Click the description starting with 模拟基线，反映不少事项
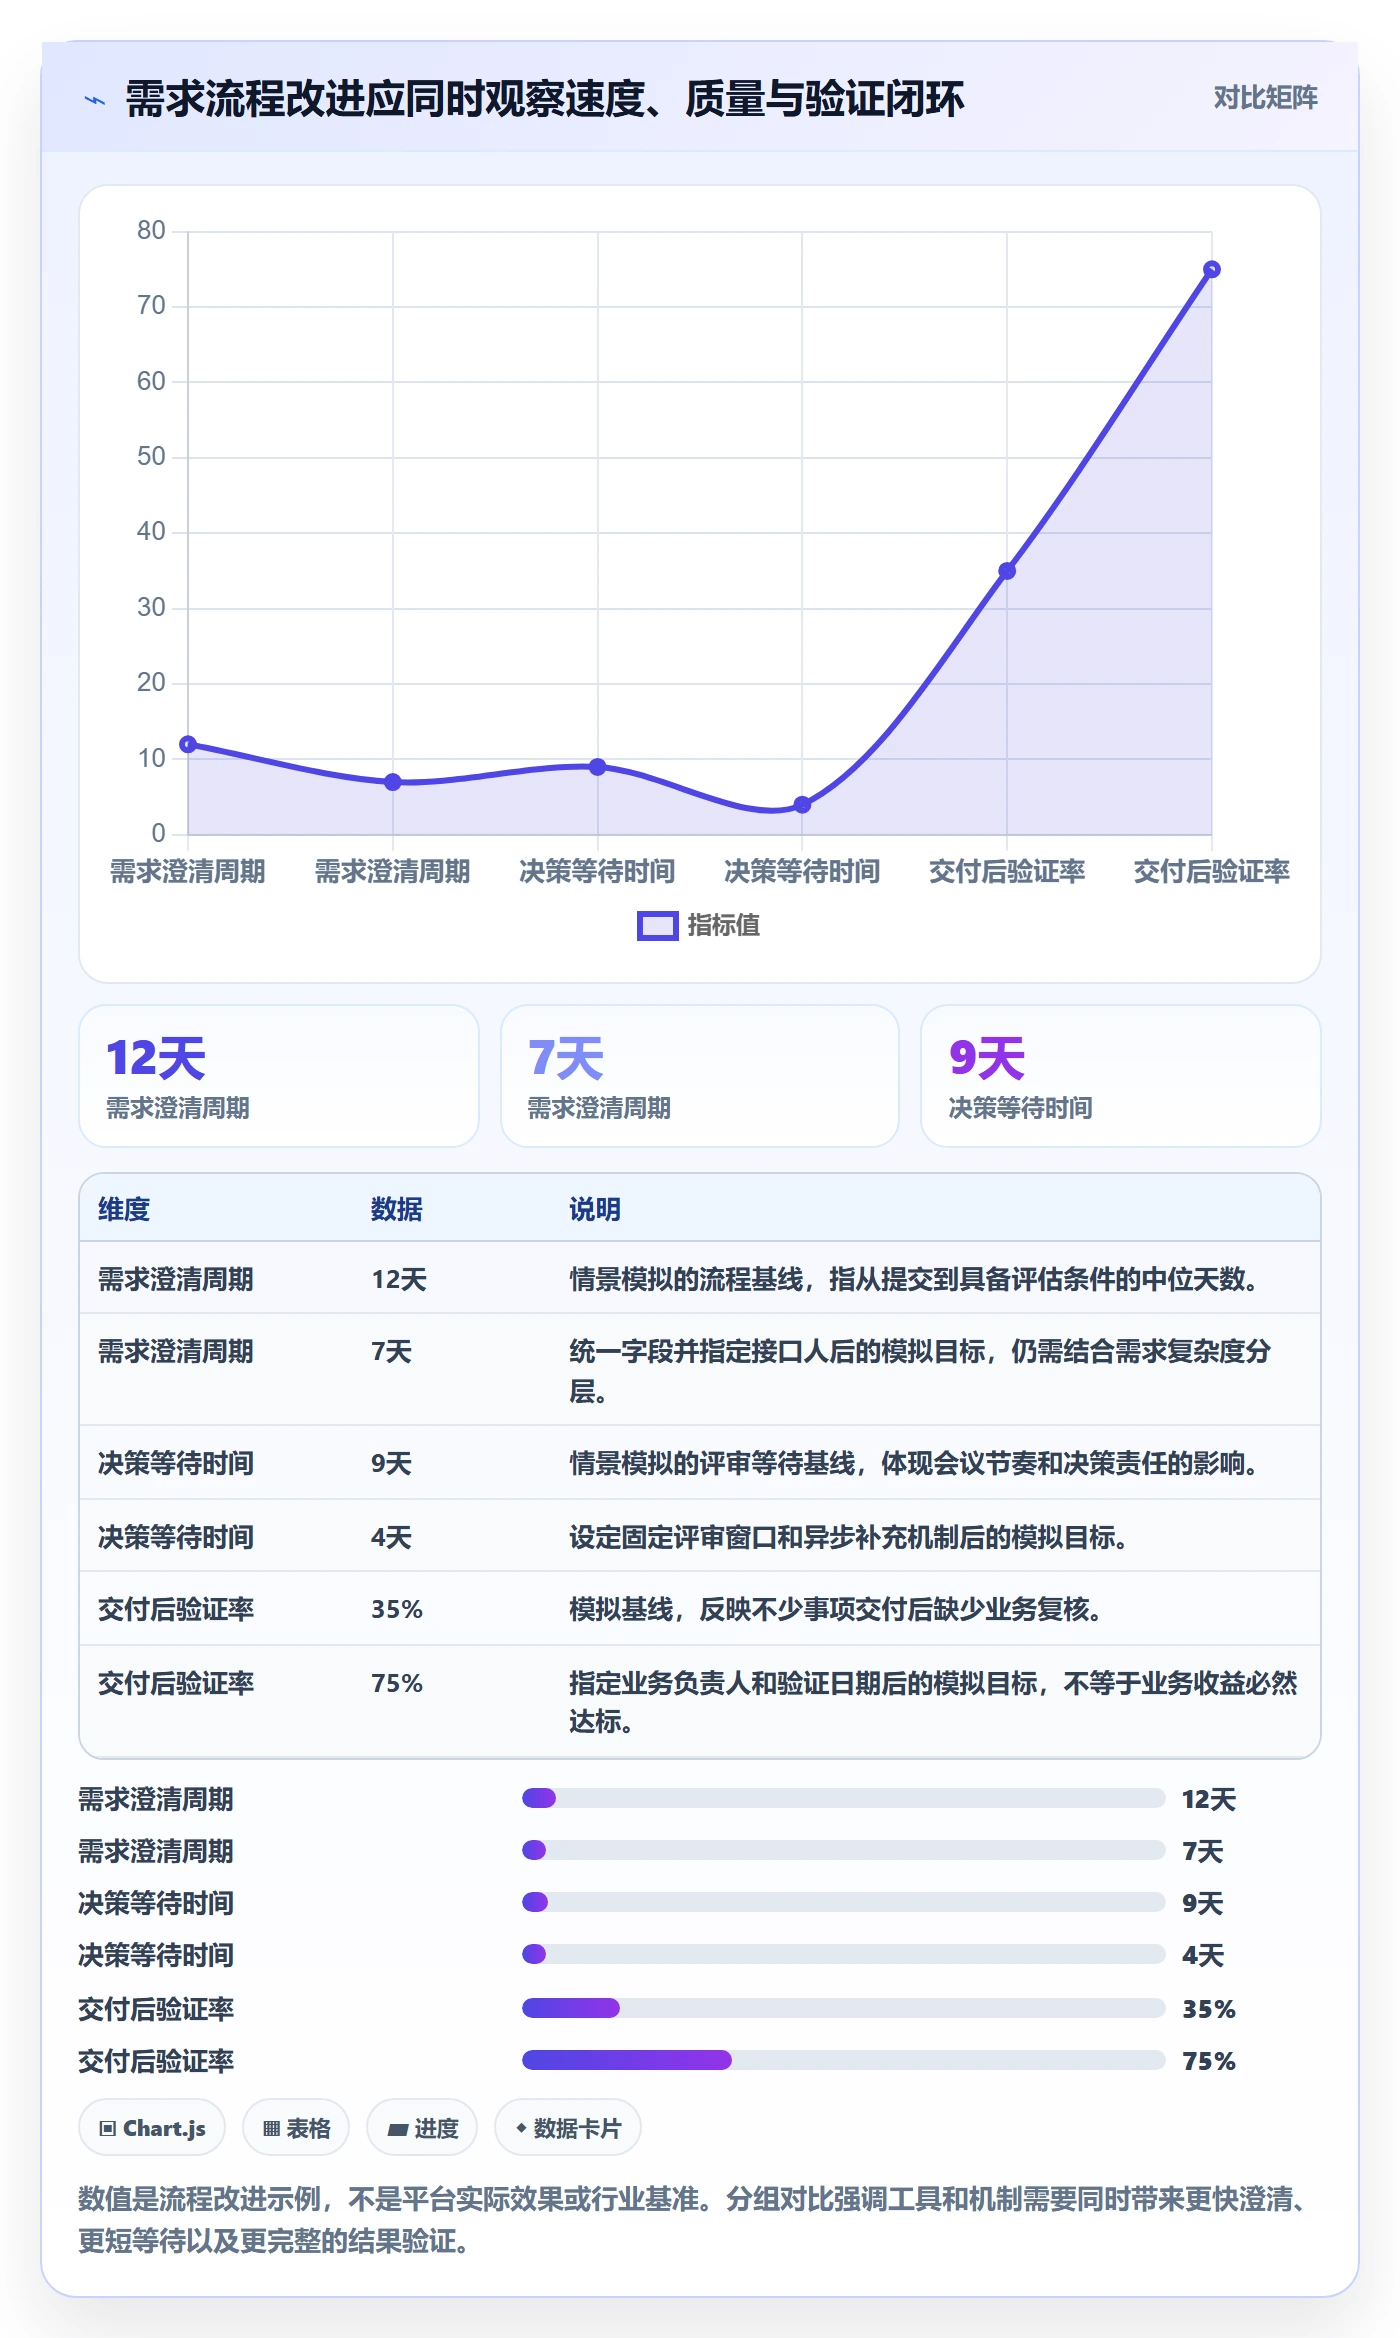The image size is (1400, 2338). tap(835, 1609)
